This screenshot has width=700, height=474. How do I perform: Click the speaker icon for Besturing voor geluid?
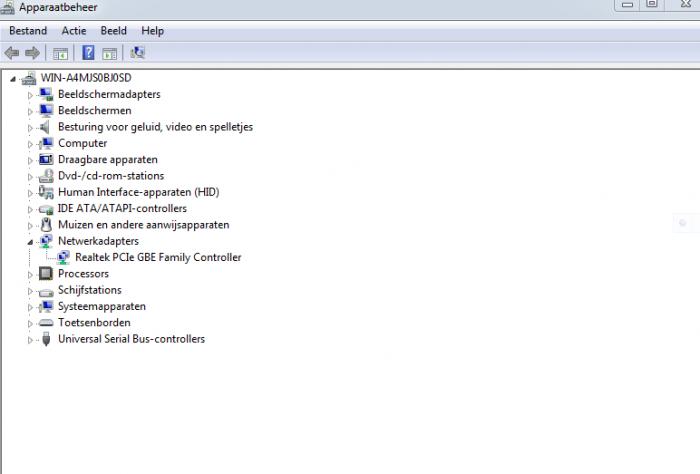pos(45,127)
